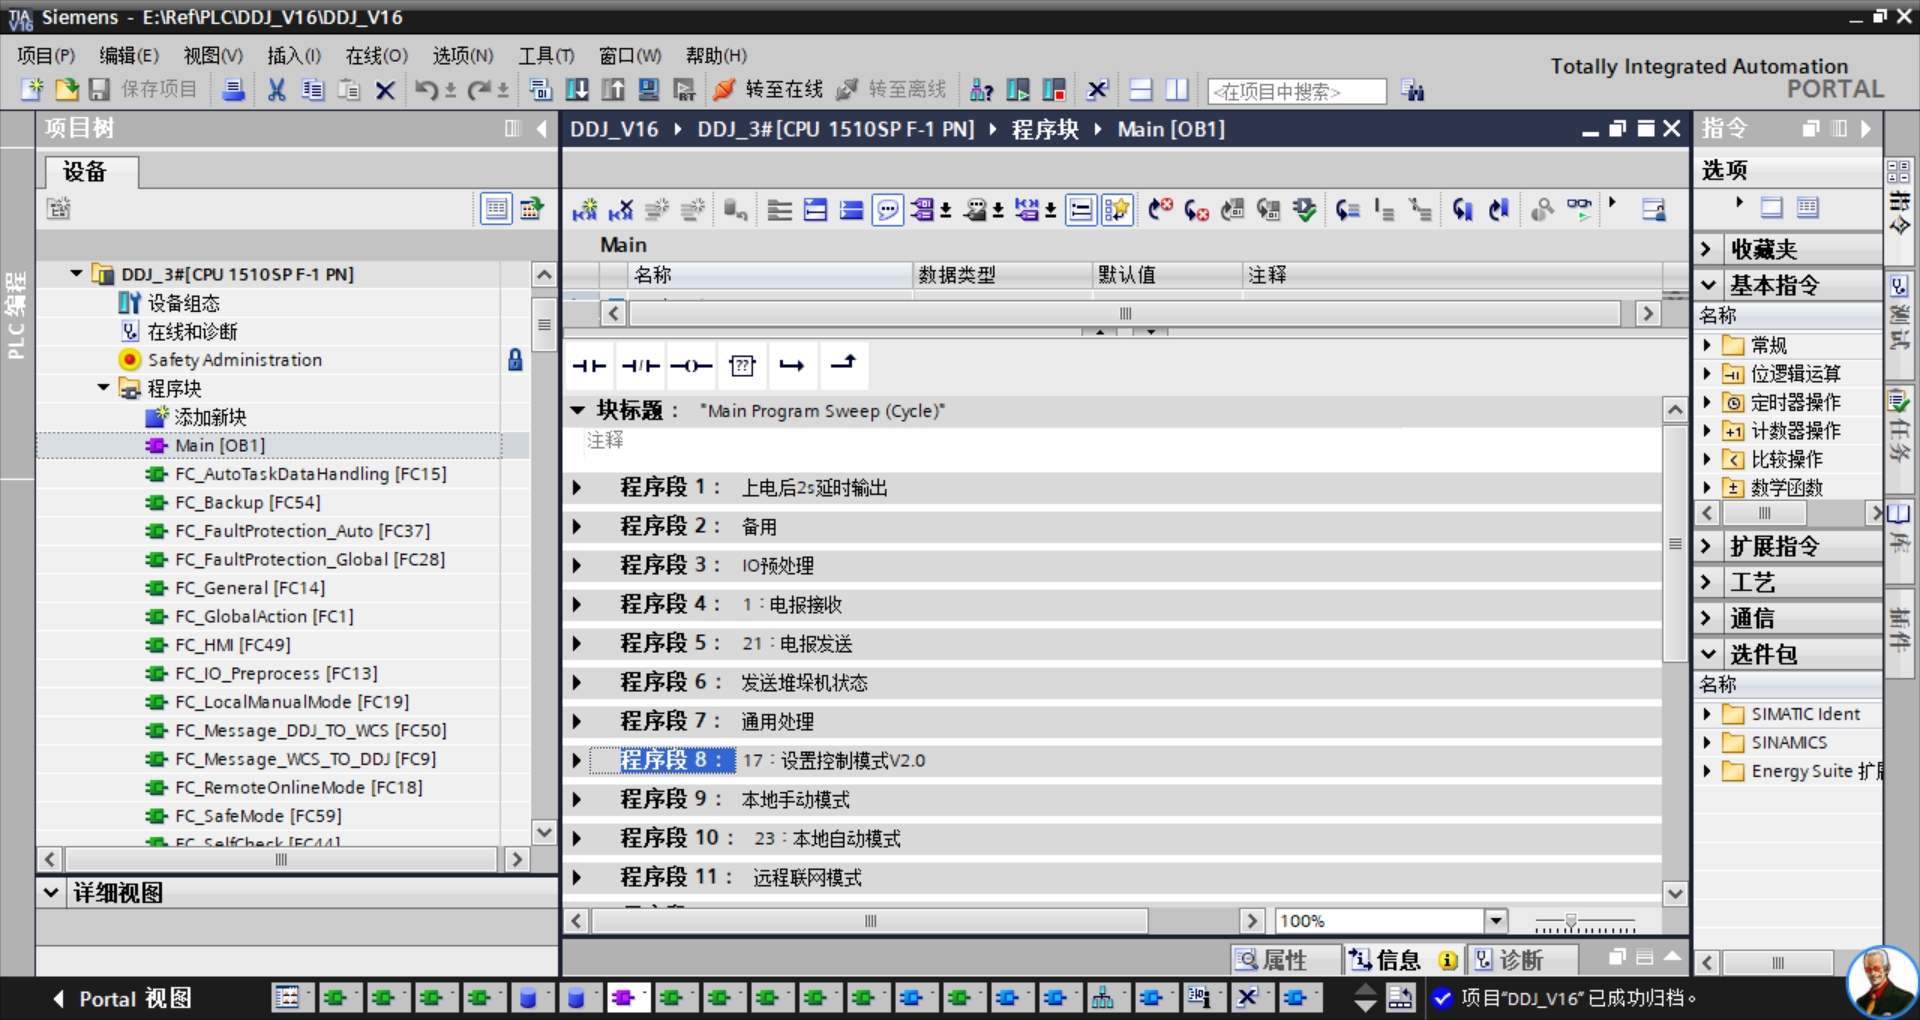1920x1020 pixels.
Task: Expand 程序段 11 network
Action: tap(577, 877)
